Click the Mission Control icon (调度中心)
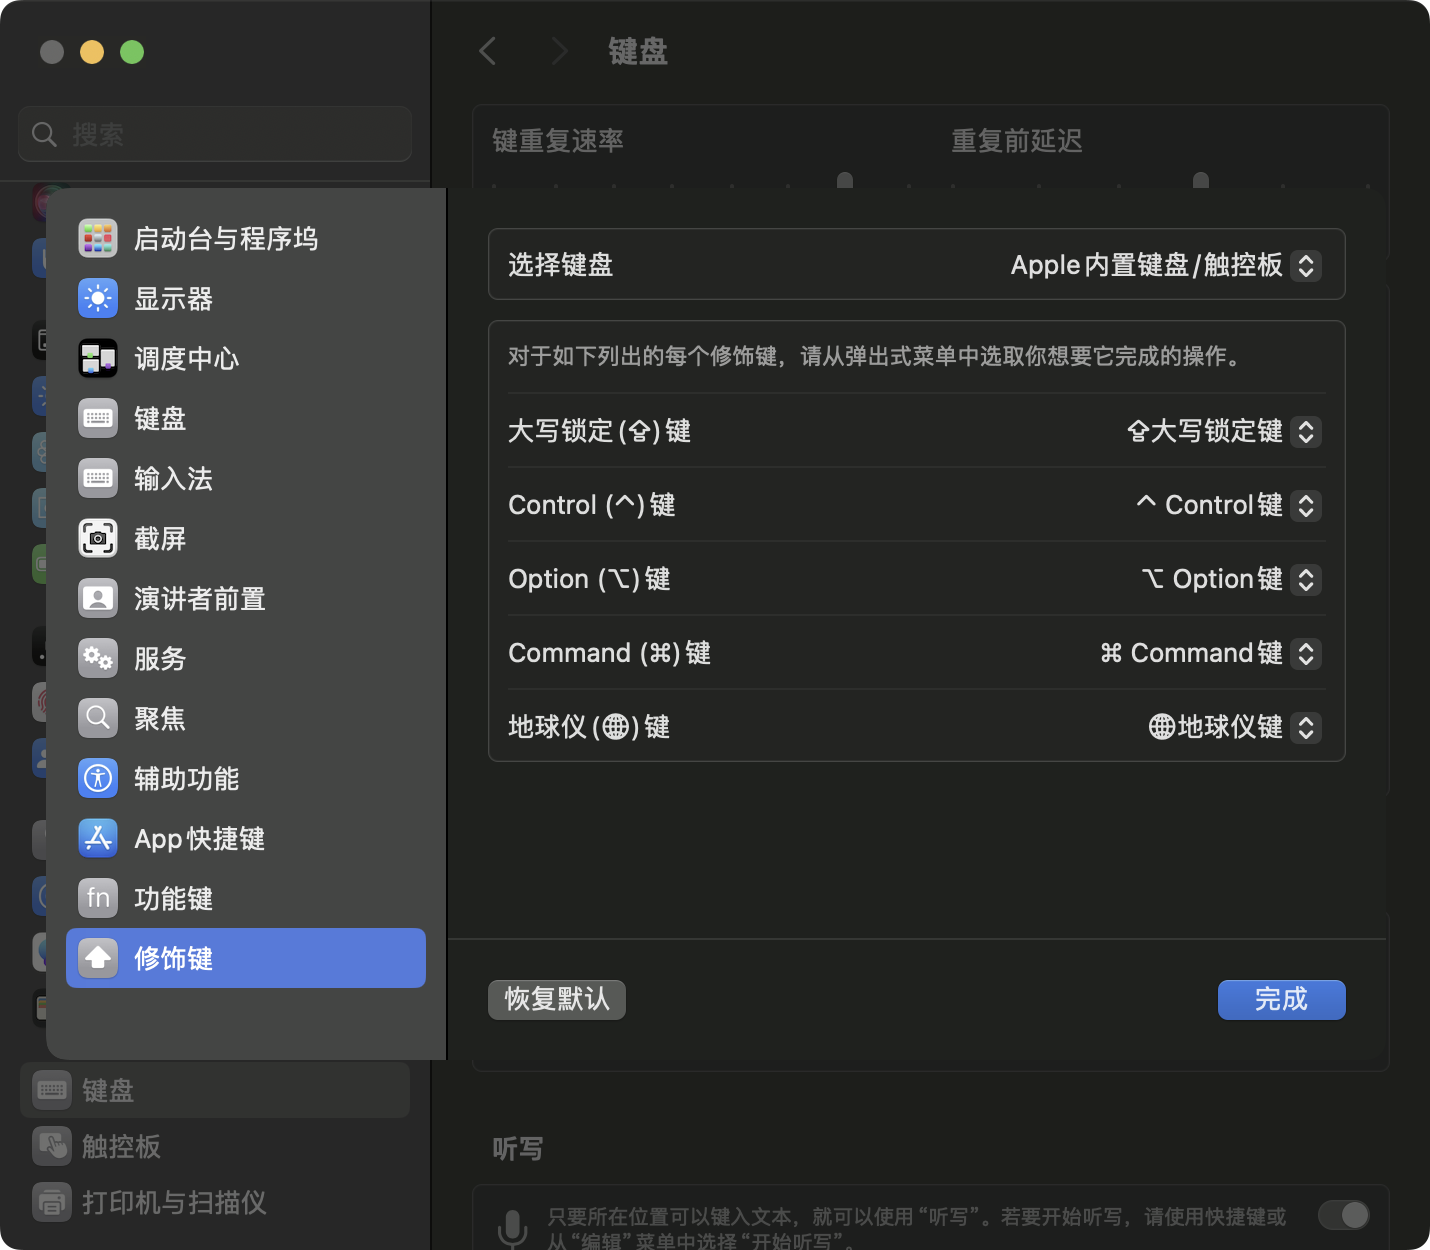Screen dimensions: 1430x1250 pos(98,358)
